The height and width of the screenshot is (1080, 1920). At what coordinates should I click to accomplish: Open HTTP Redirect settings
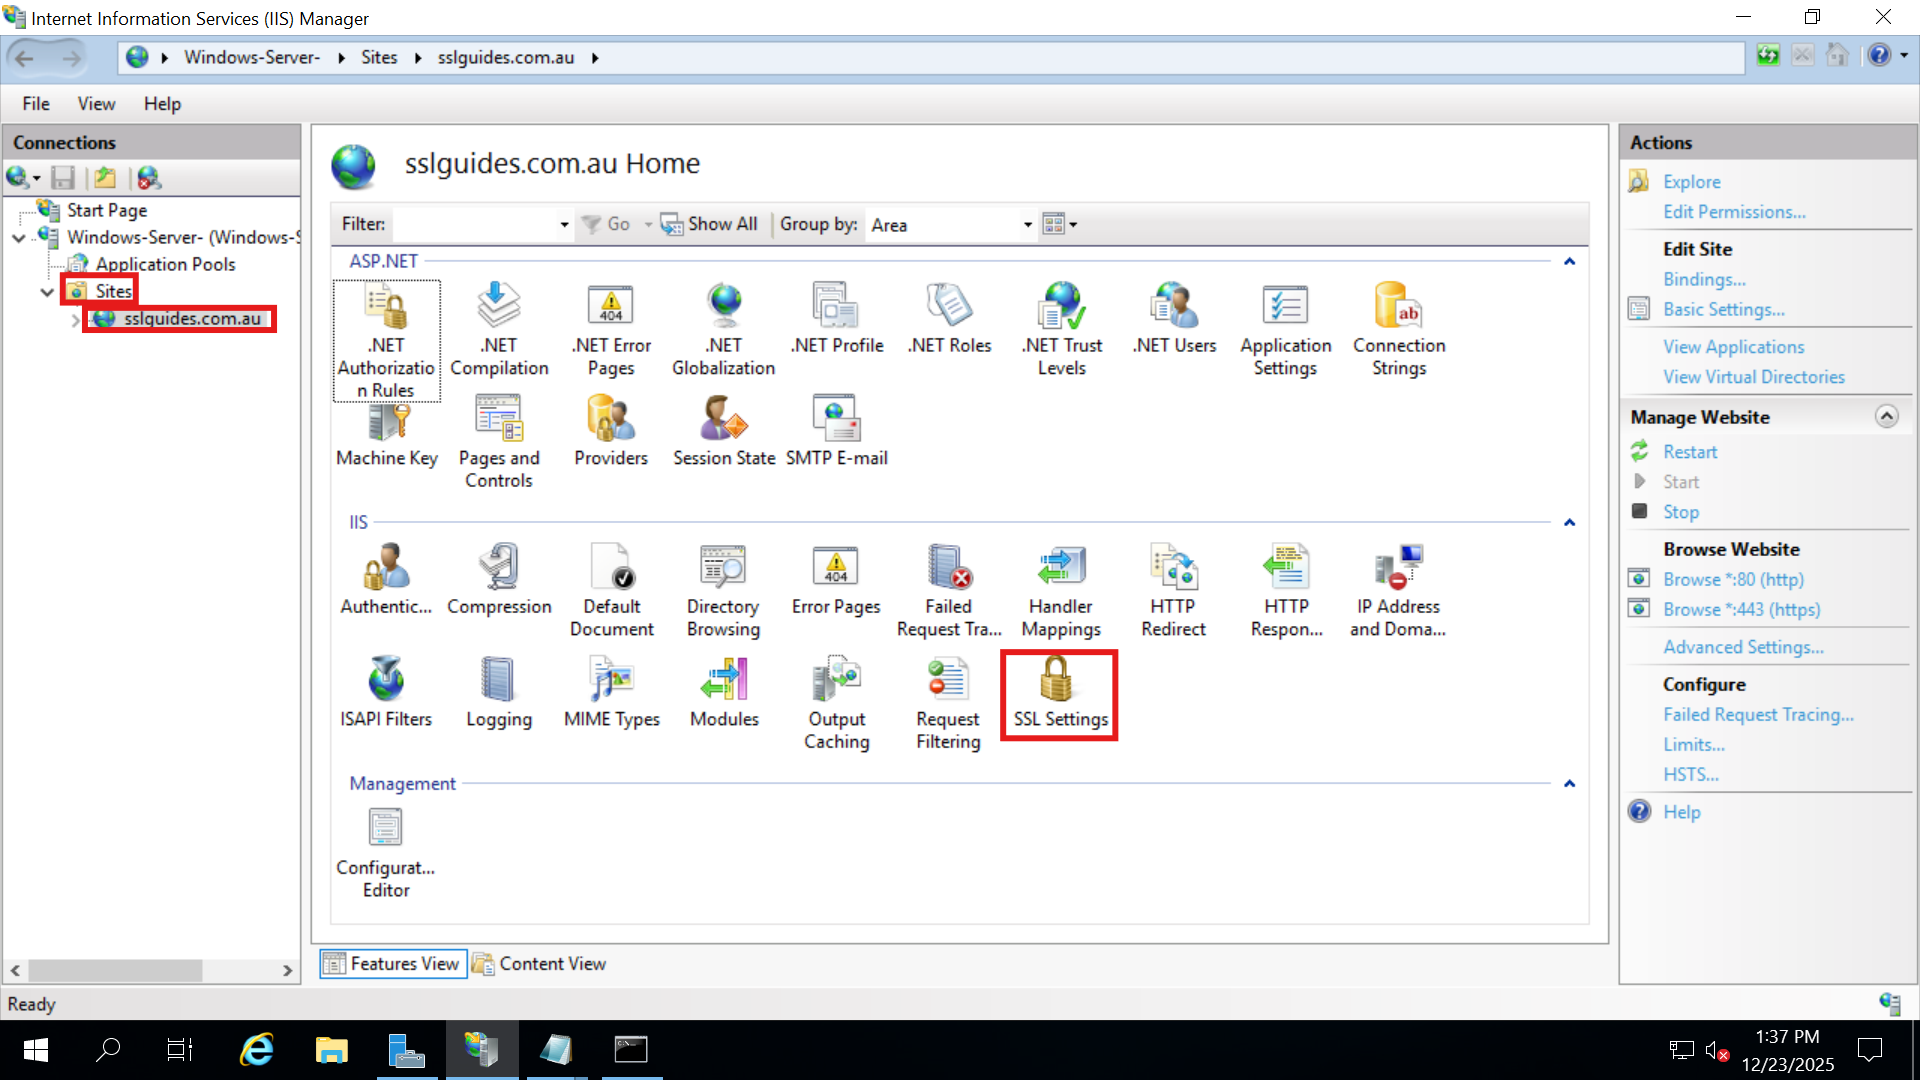1173,590
